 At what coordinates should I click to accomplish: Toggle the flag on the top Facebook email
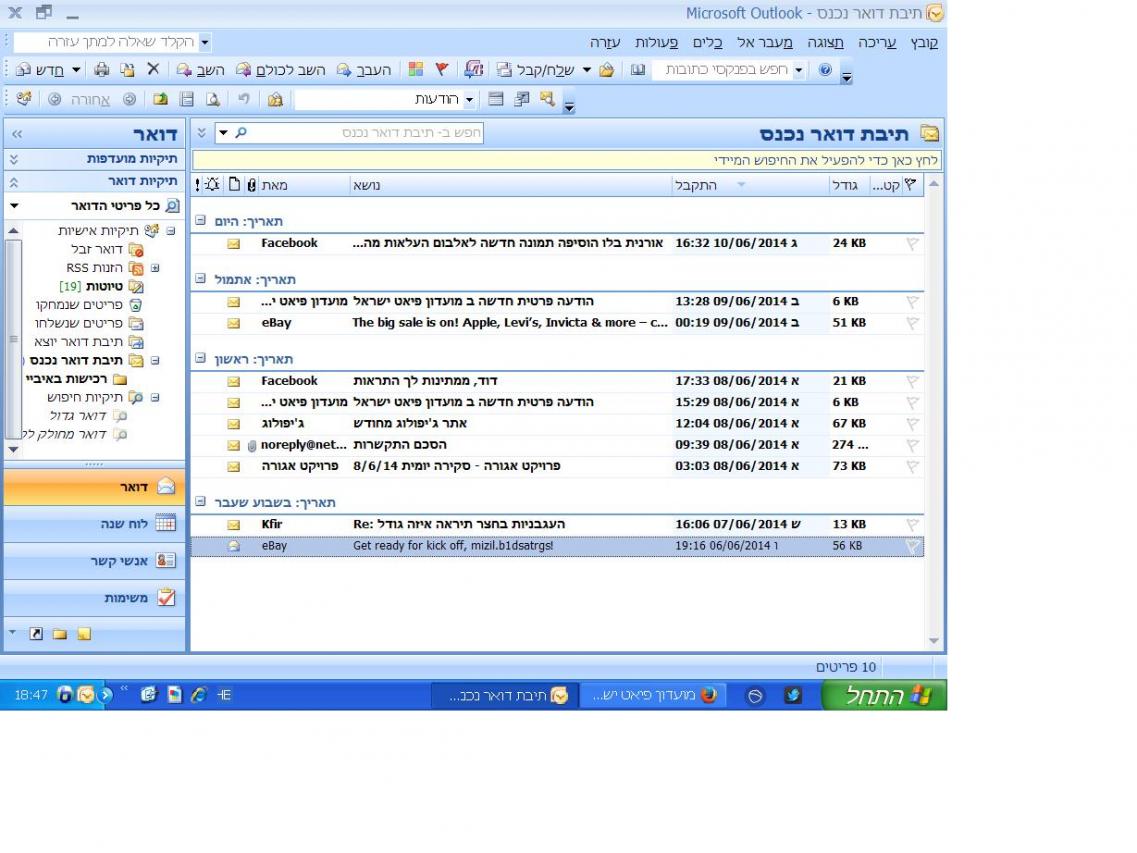pyautogui.click(x=911, y=244)
